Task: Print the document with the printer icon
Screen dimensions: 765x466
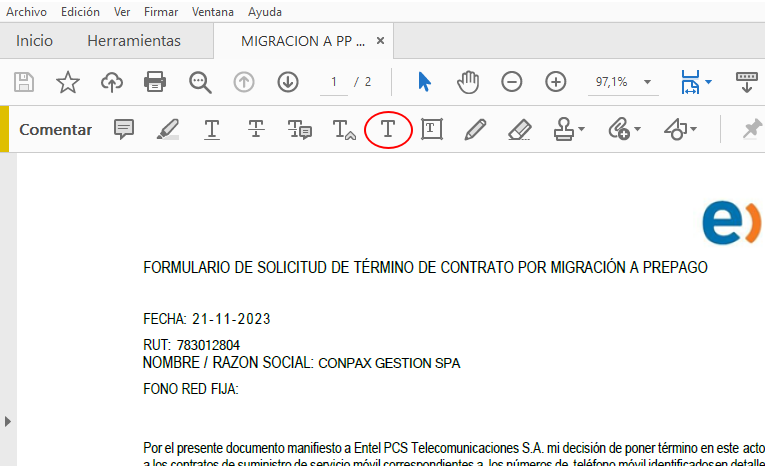Action: [155, 82]
